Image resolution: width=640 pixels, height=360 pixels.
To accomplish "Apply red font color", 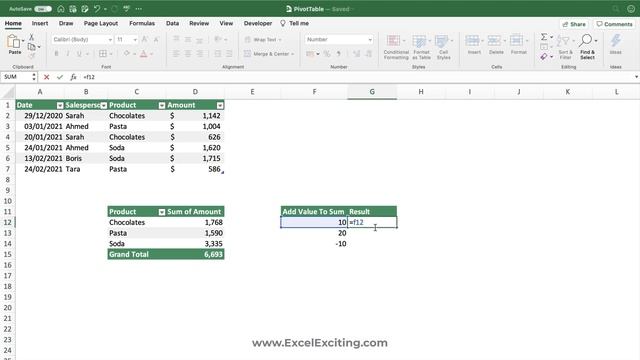I will coord(144,54).
